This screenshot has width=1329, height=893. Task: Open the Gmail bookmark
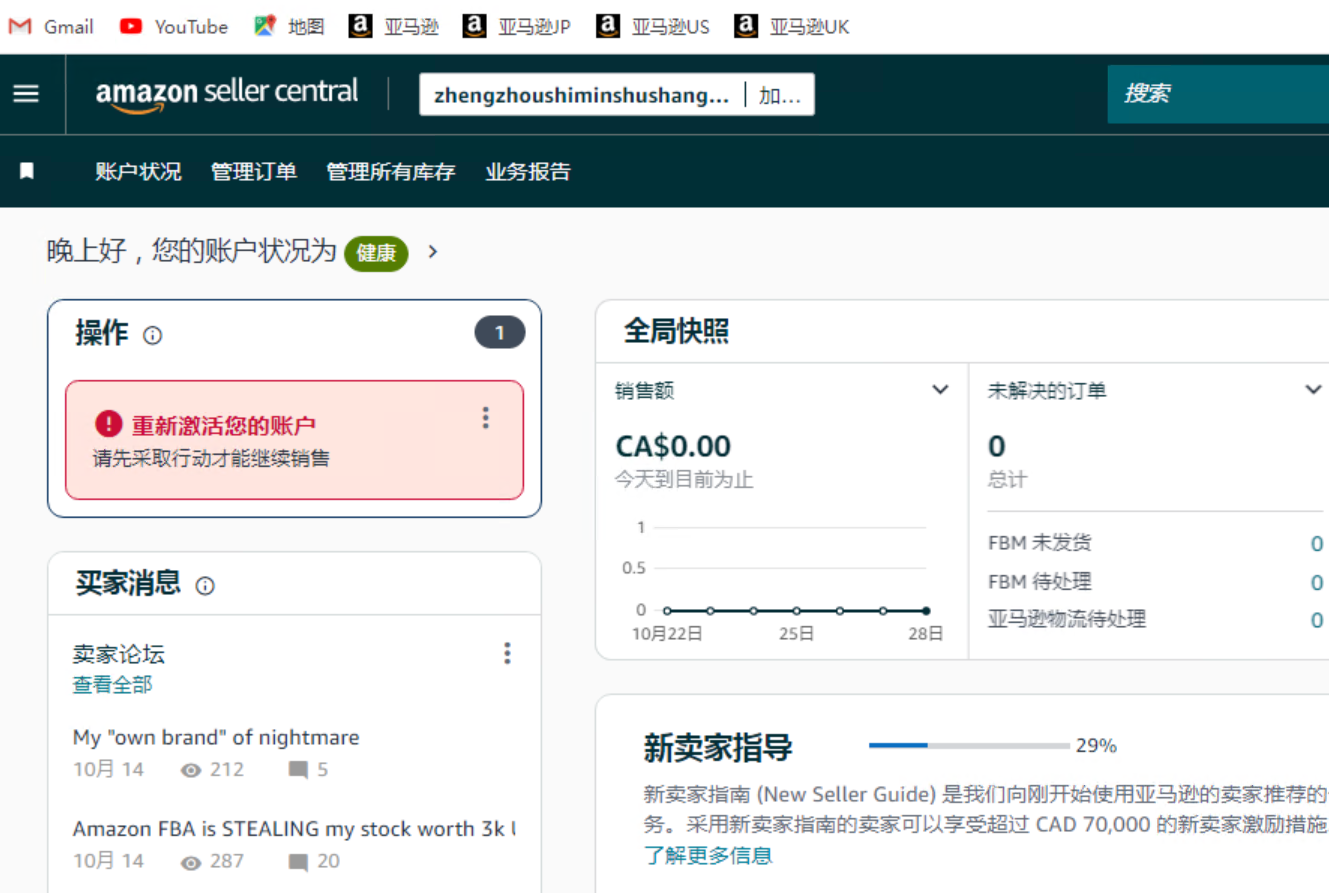coord(51,27)
